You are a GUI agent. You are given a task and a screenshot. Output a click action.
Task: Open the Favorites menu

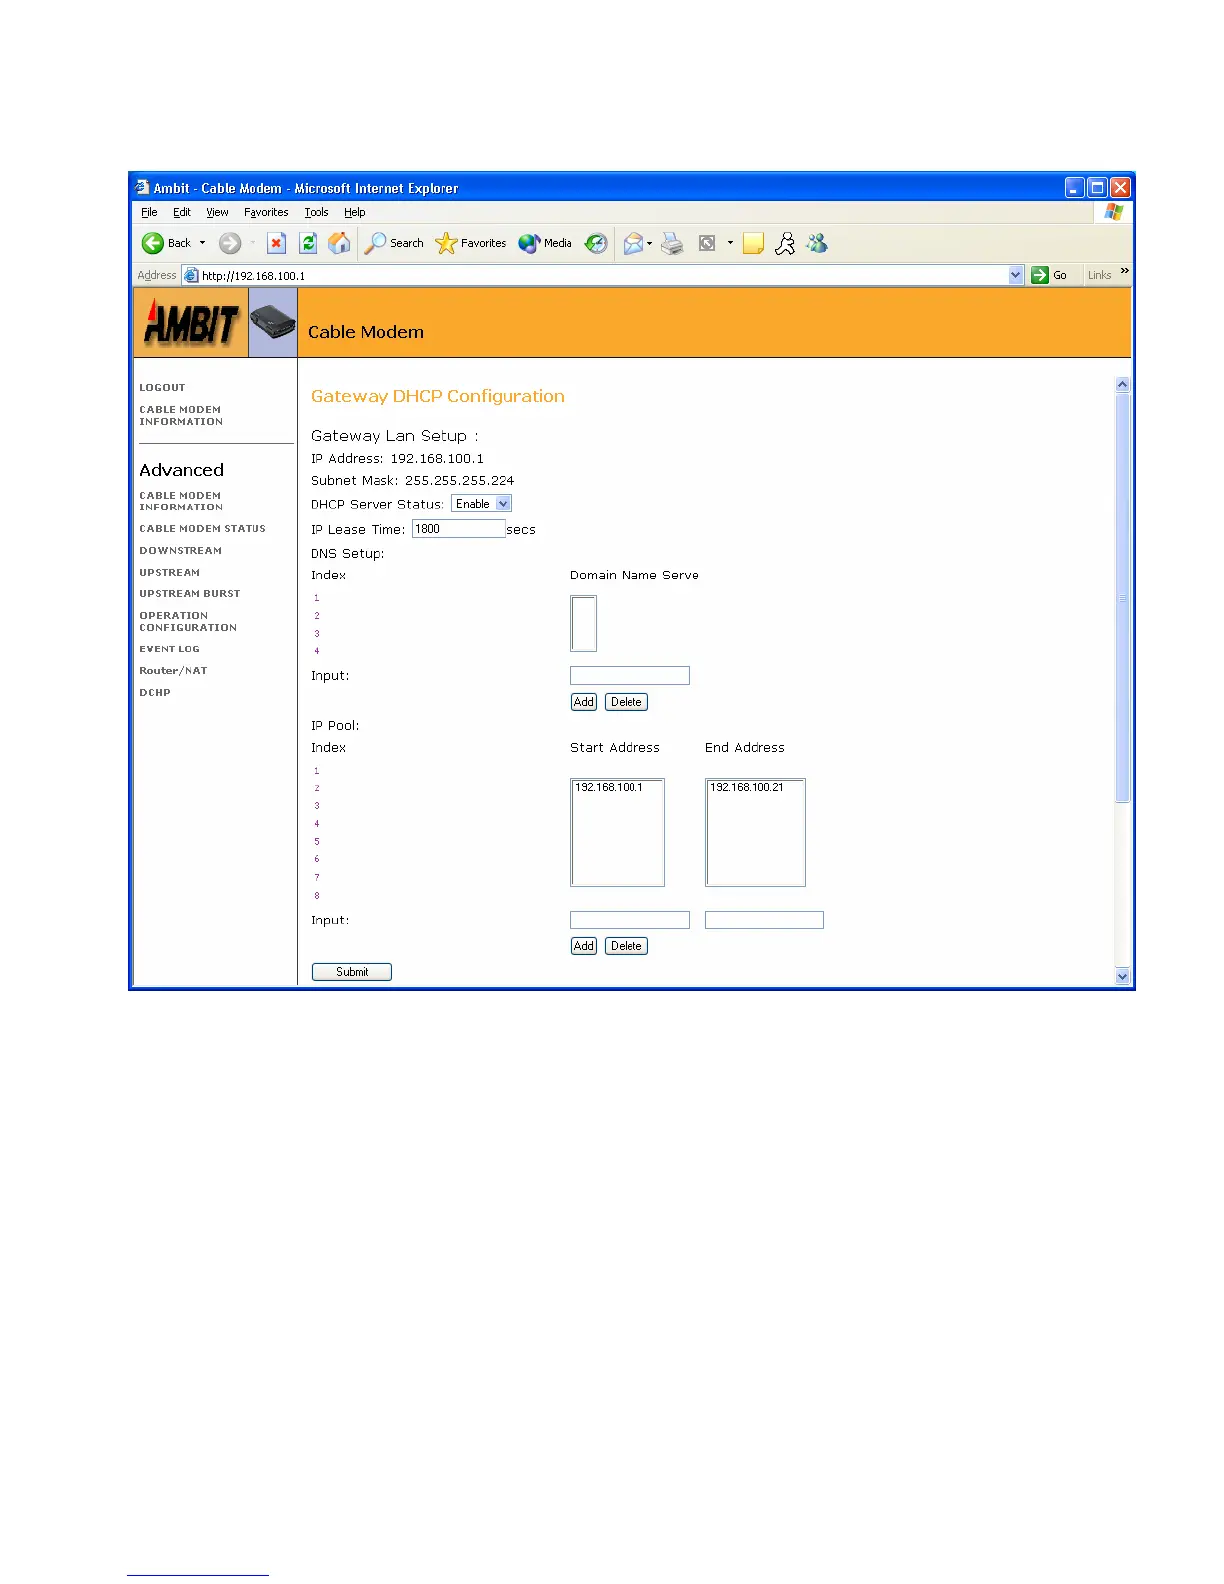[266, 212]
